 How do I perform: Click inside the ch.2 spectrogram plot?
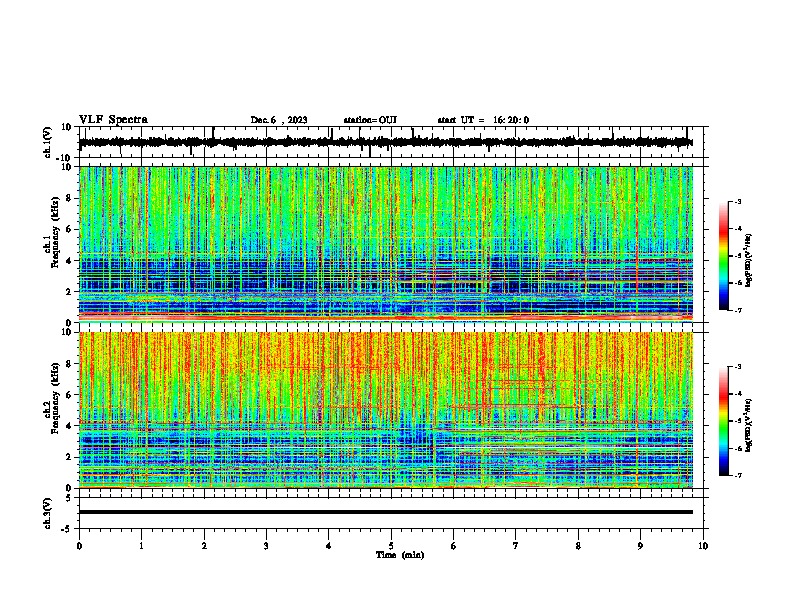(386, 410)
